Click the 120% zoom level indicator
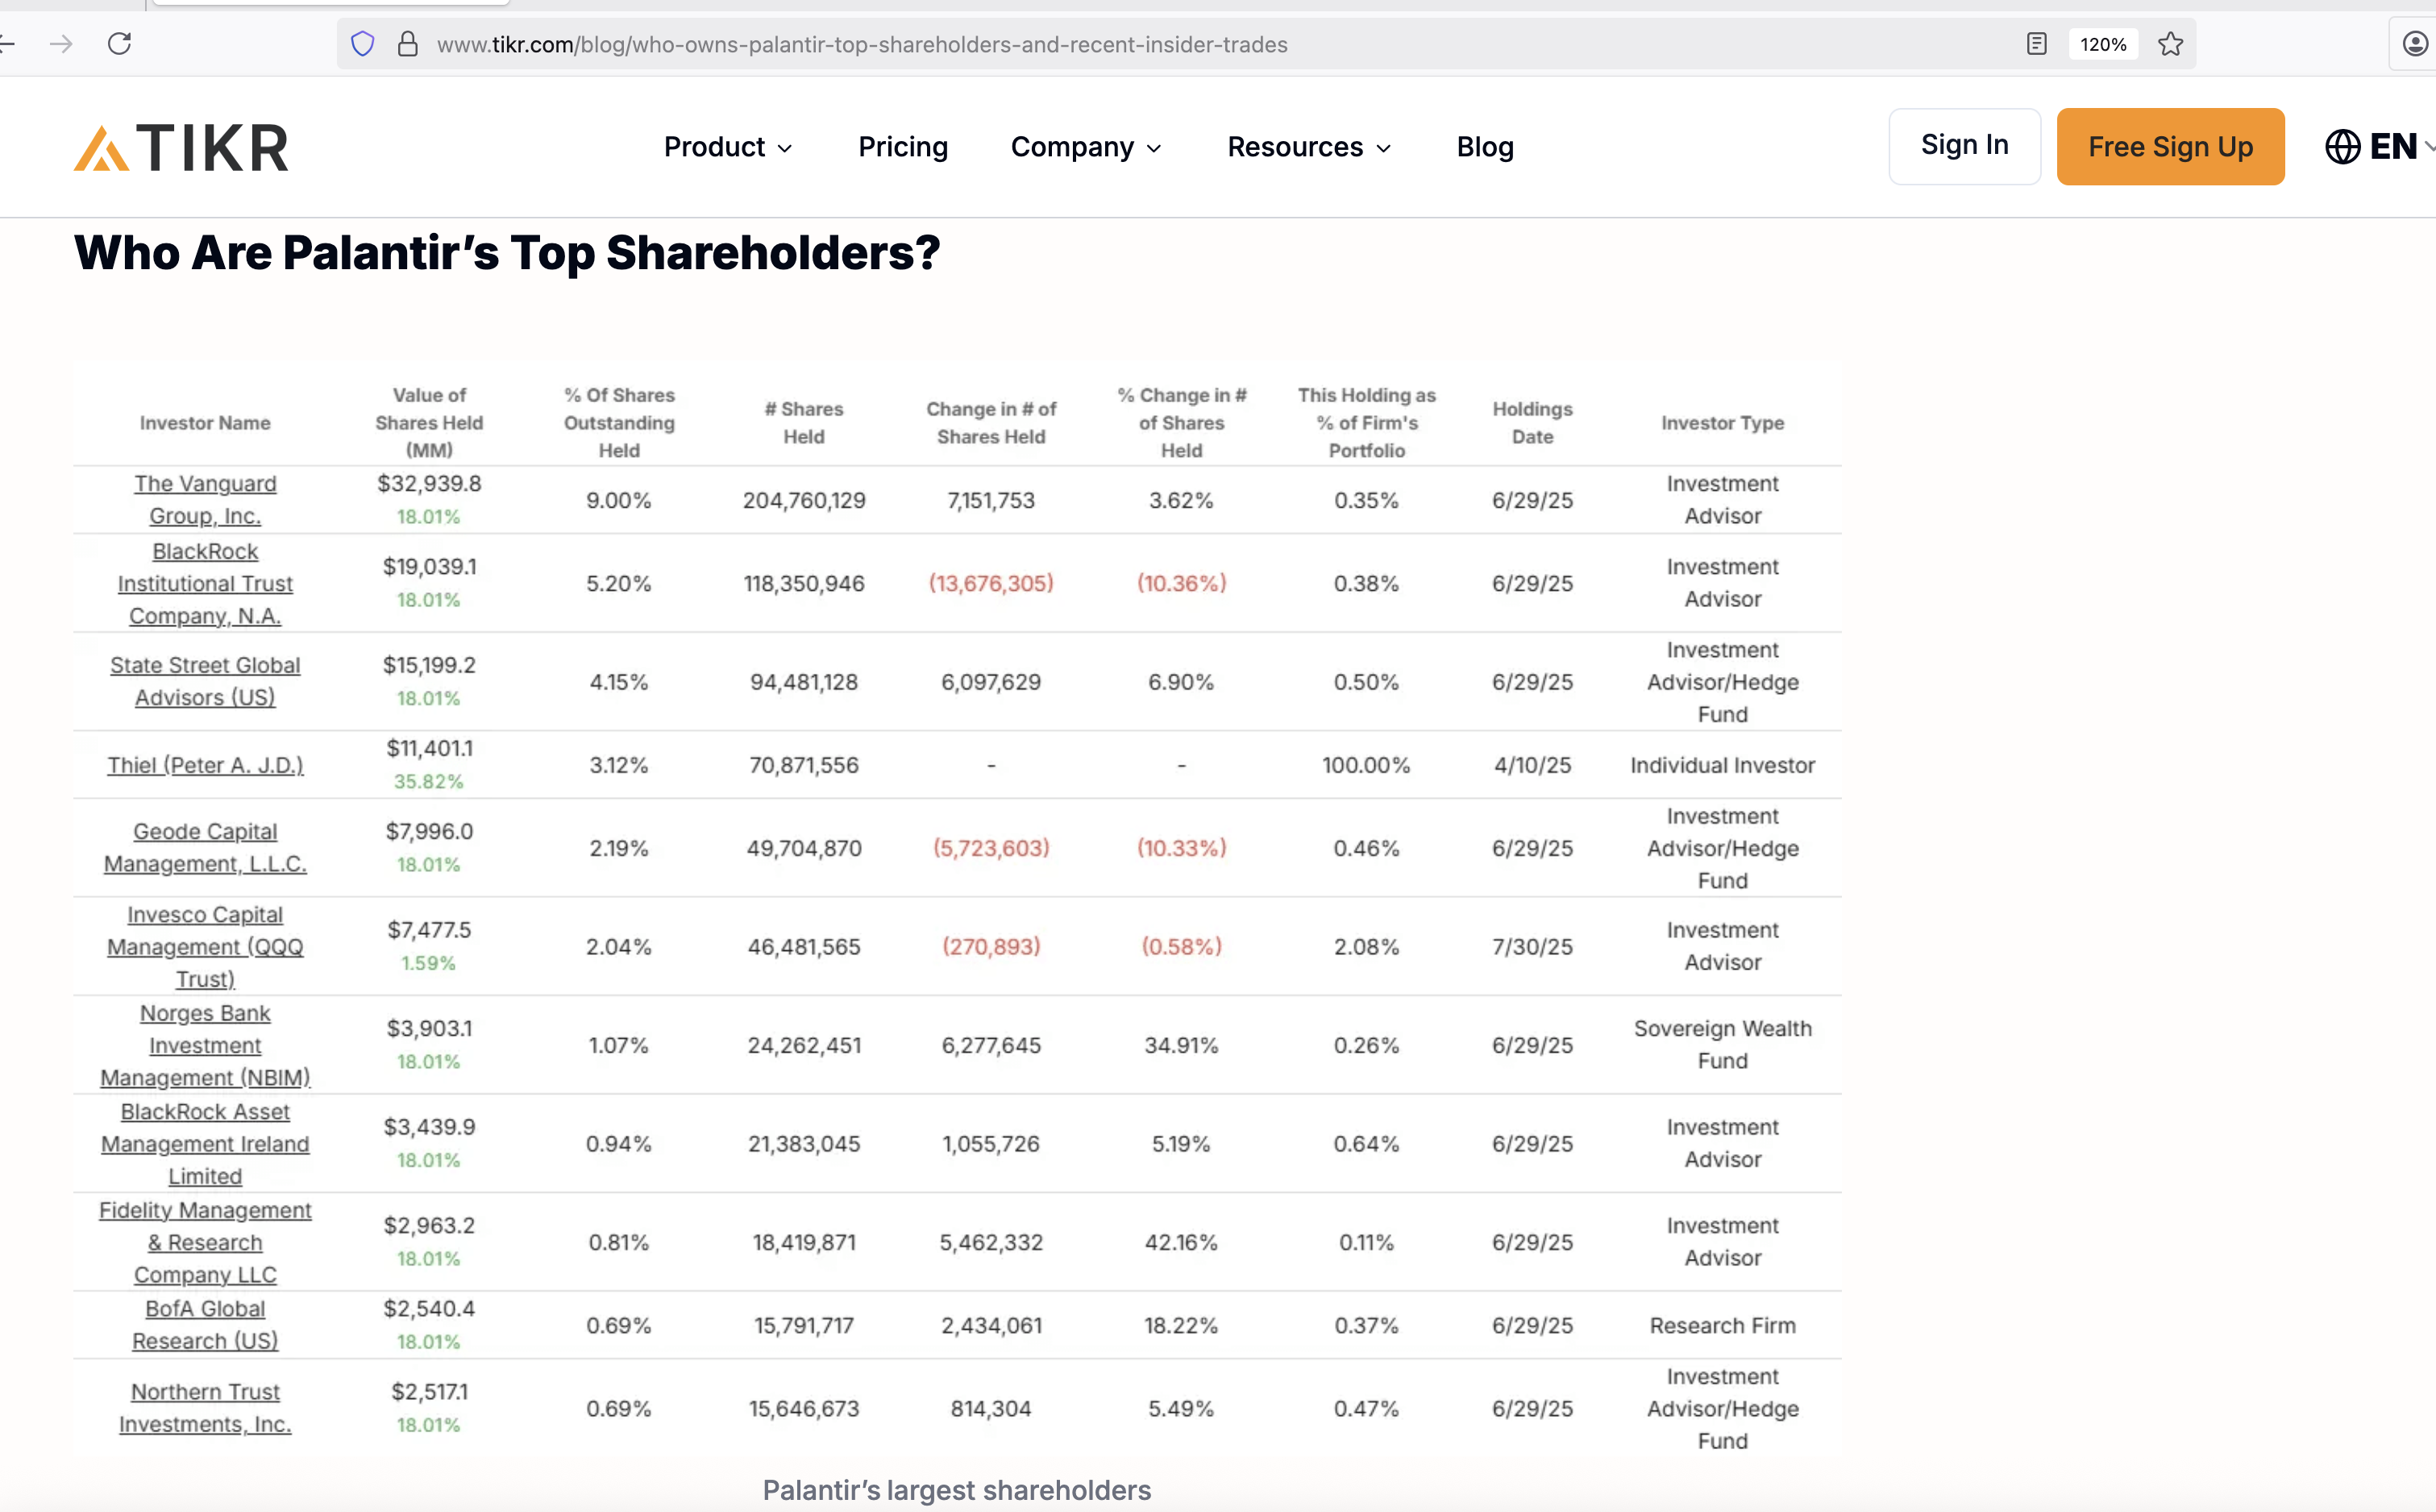 [2103, 44]
